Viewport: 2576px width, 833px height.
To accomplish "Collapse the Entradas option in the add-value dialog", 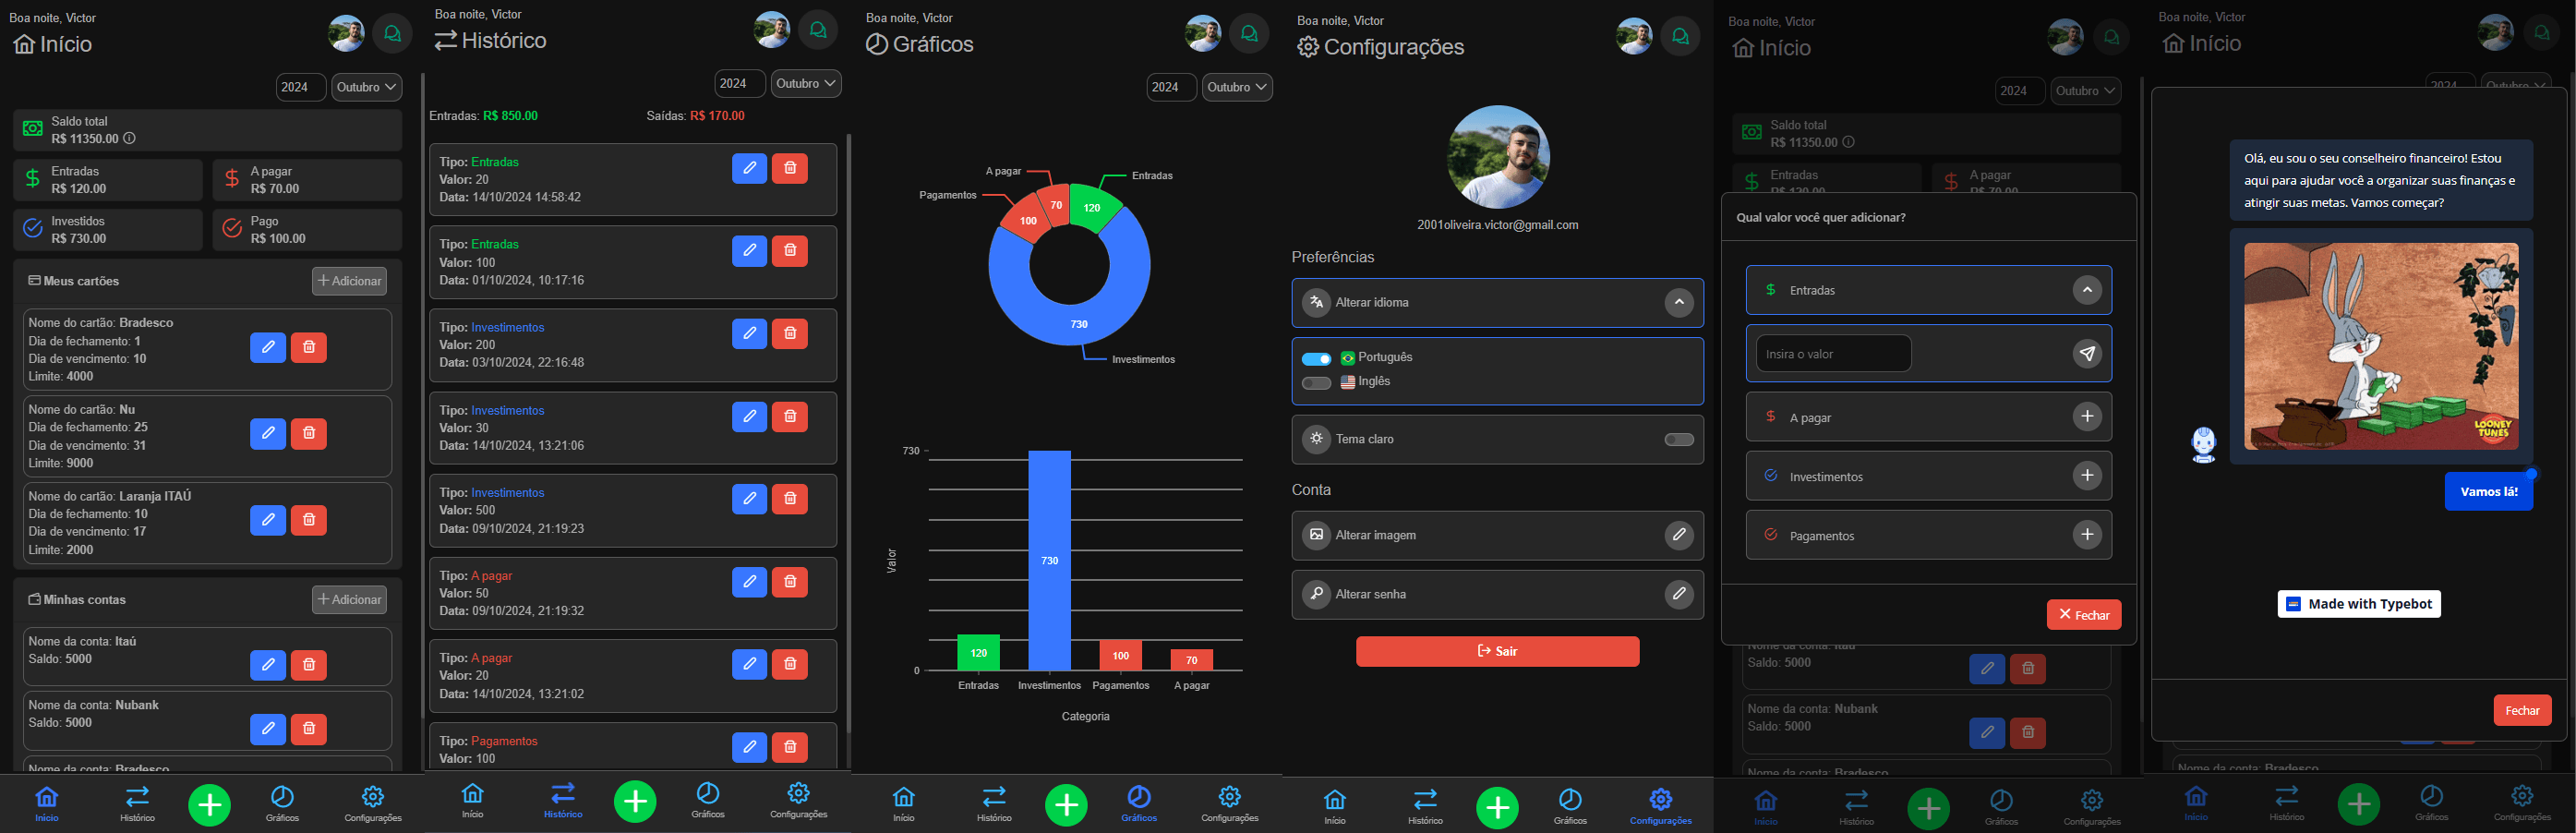I will pos(2087,290).
